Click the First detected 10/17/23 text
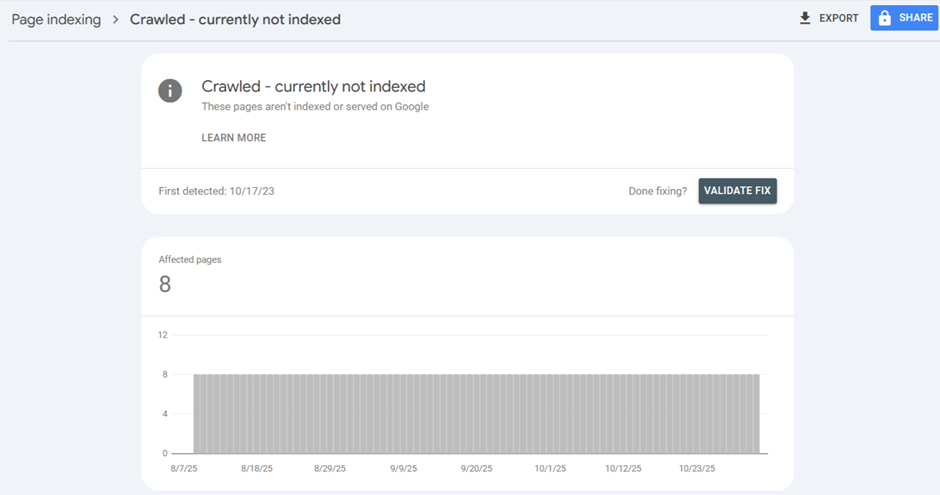The image size is (940, 495). point(216,191)
